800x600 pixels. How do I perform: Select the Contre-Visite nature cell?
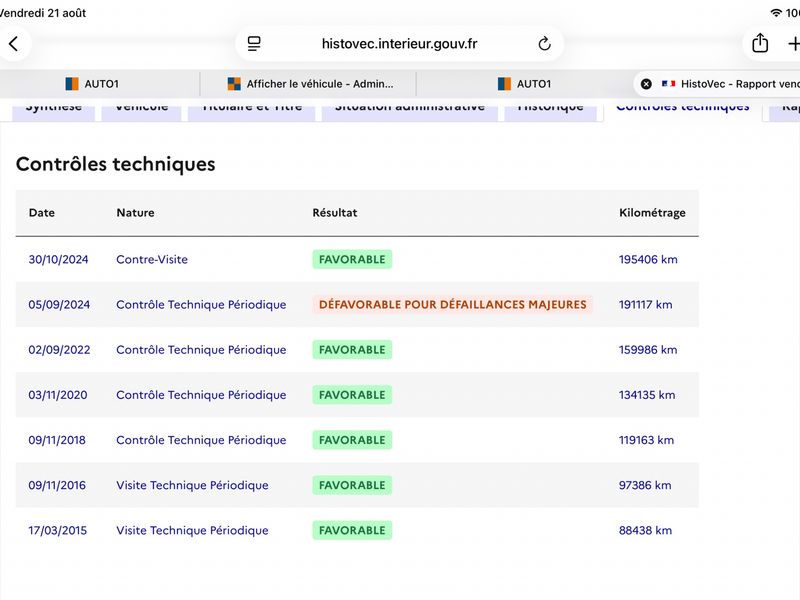(x=152, y=259)
